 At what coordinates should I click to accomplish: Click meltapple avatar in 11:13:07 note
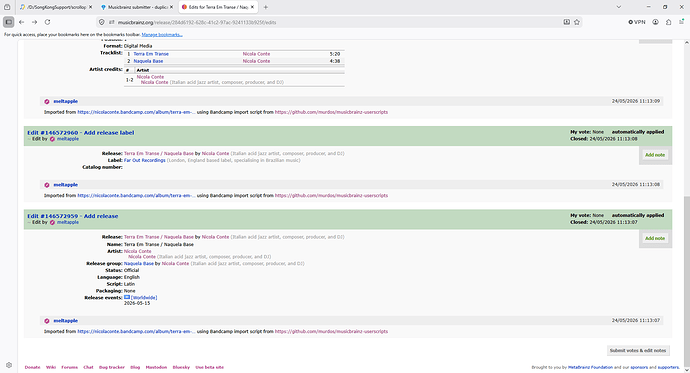[47, 321]
